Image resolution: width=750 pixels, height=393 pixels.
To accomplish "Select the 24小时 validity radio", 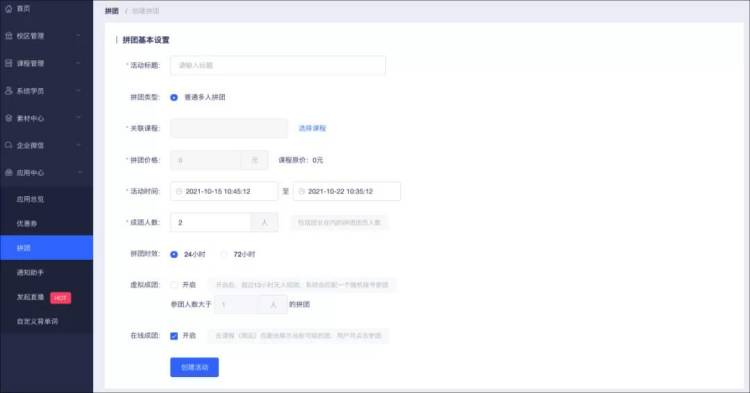I will click(x=174, y=254).
